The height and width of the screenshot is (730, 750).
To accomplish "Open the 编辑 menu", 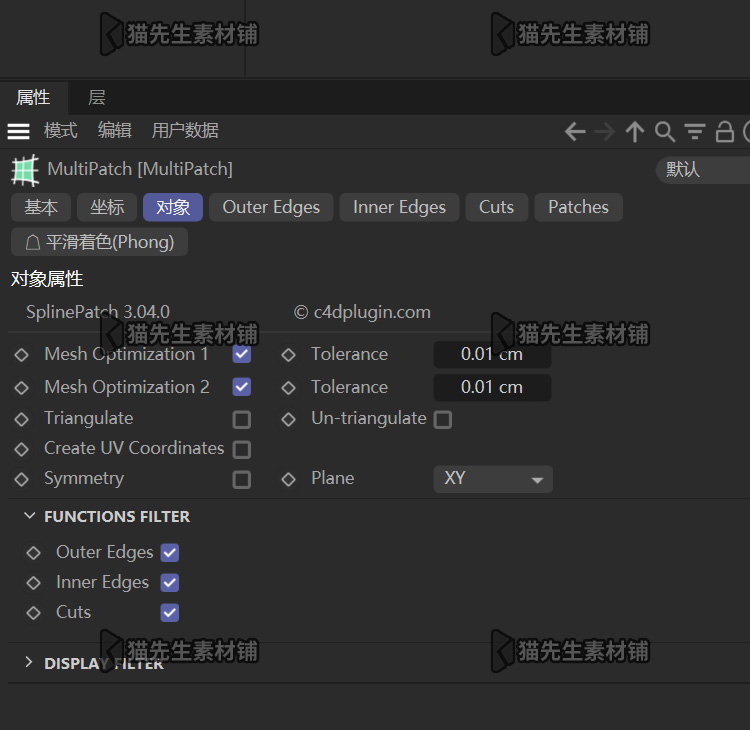I will [x=115, y=131].
